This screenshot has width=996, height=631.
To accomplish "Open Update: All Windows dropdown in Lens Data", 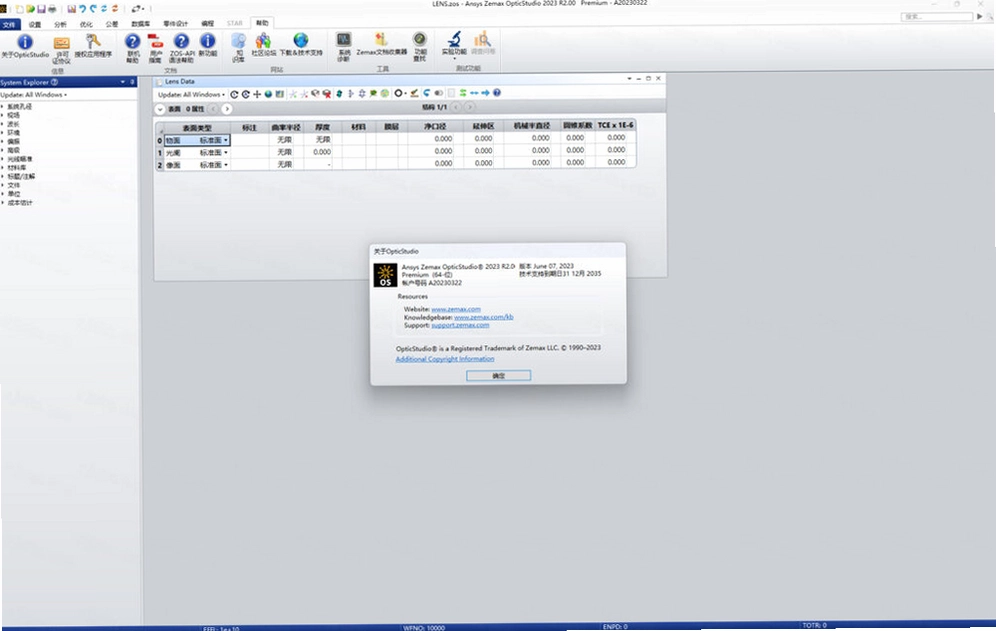I will 191,95.
